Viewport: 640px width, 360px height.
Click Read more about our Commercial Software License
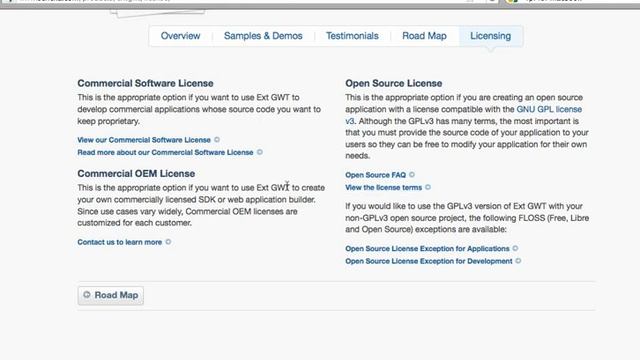(x=165, y=152)
